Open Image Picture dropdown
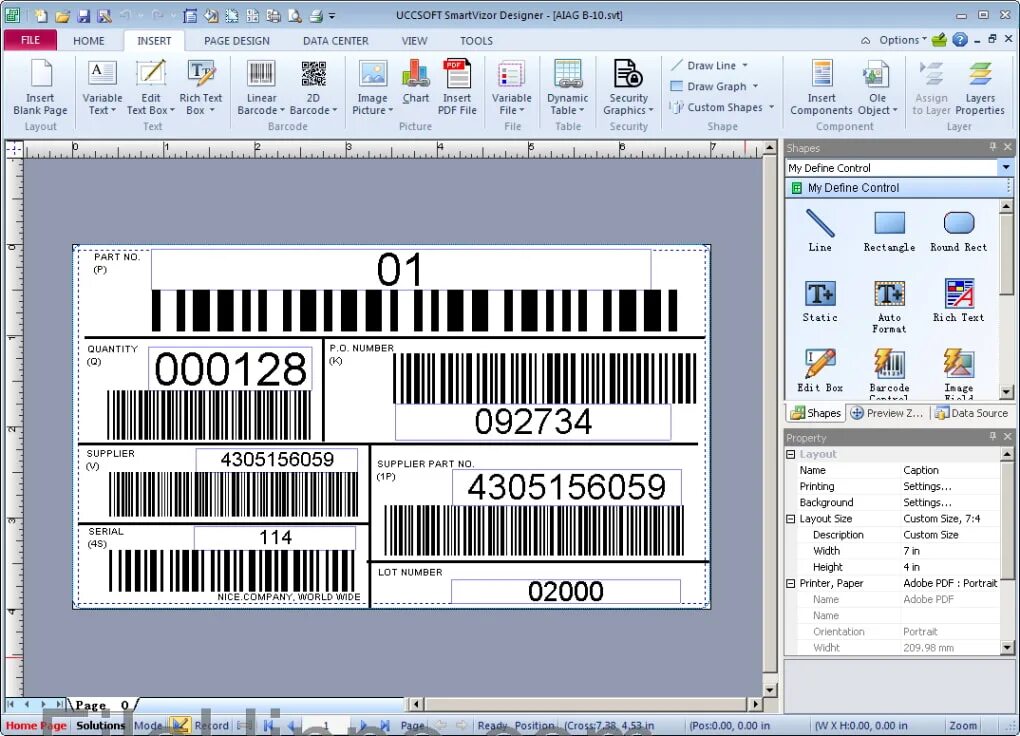1020x736 pixels. (x=372, y=87)
